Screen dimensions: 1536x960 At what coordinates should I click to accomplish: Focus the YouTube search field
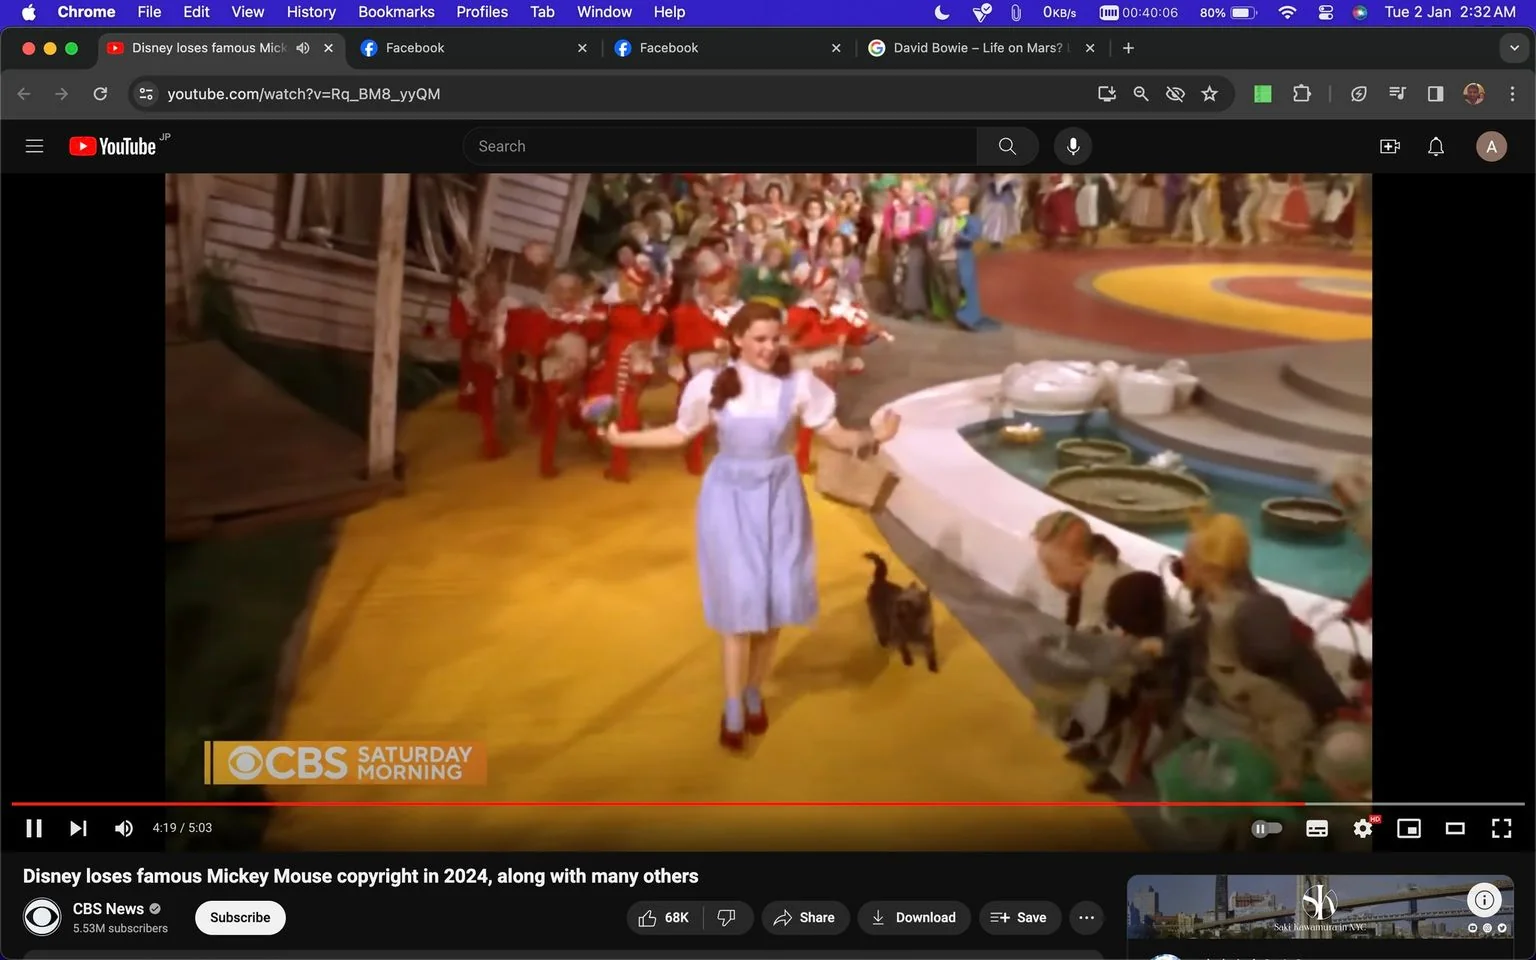720,146
